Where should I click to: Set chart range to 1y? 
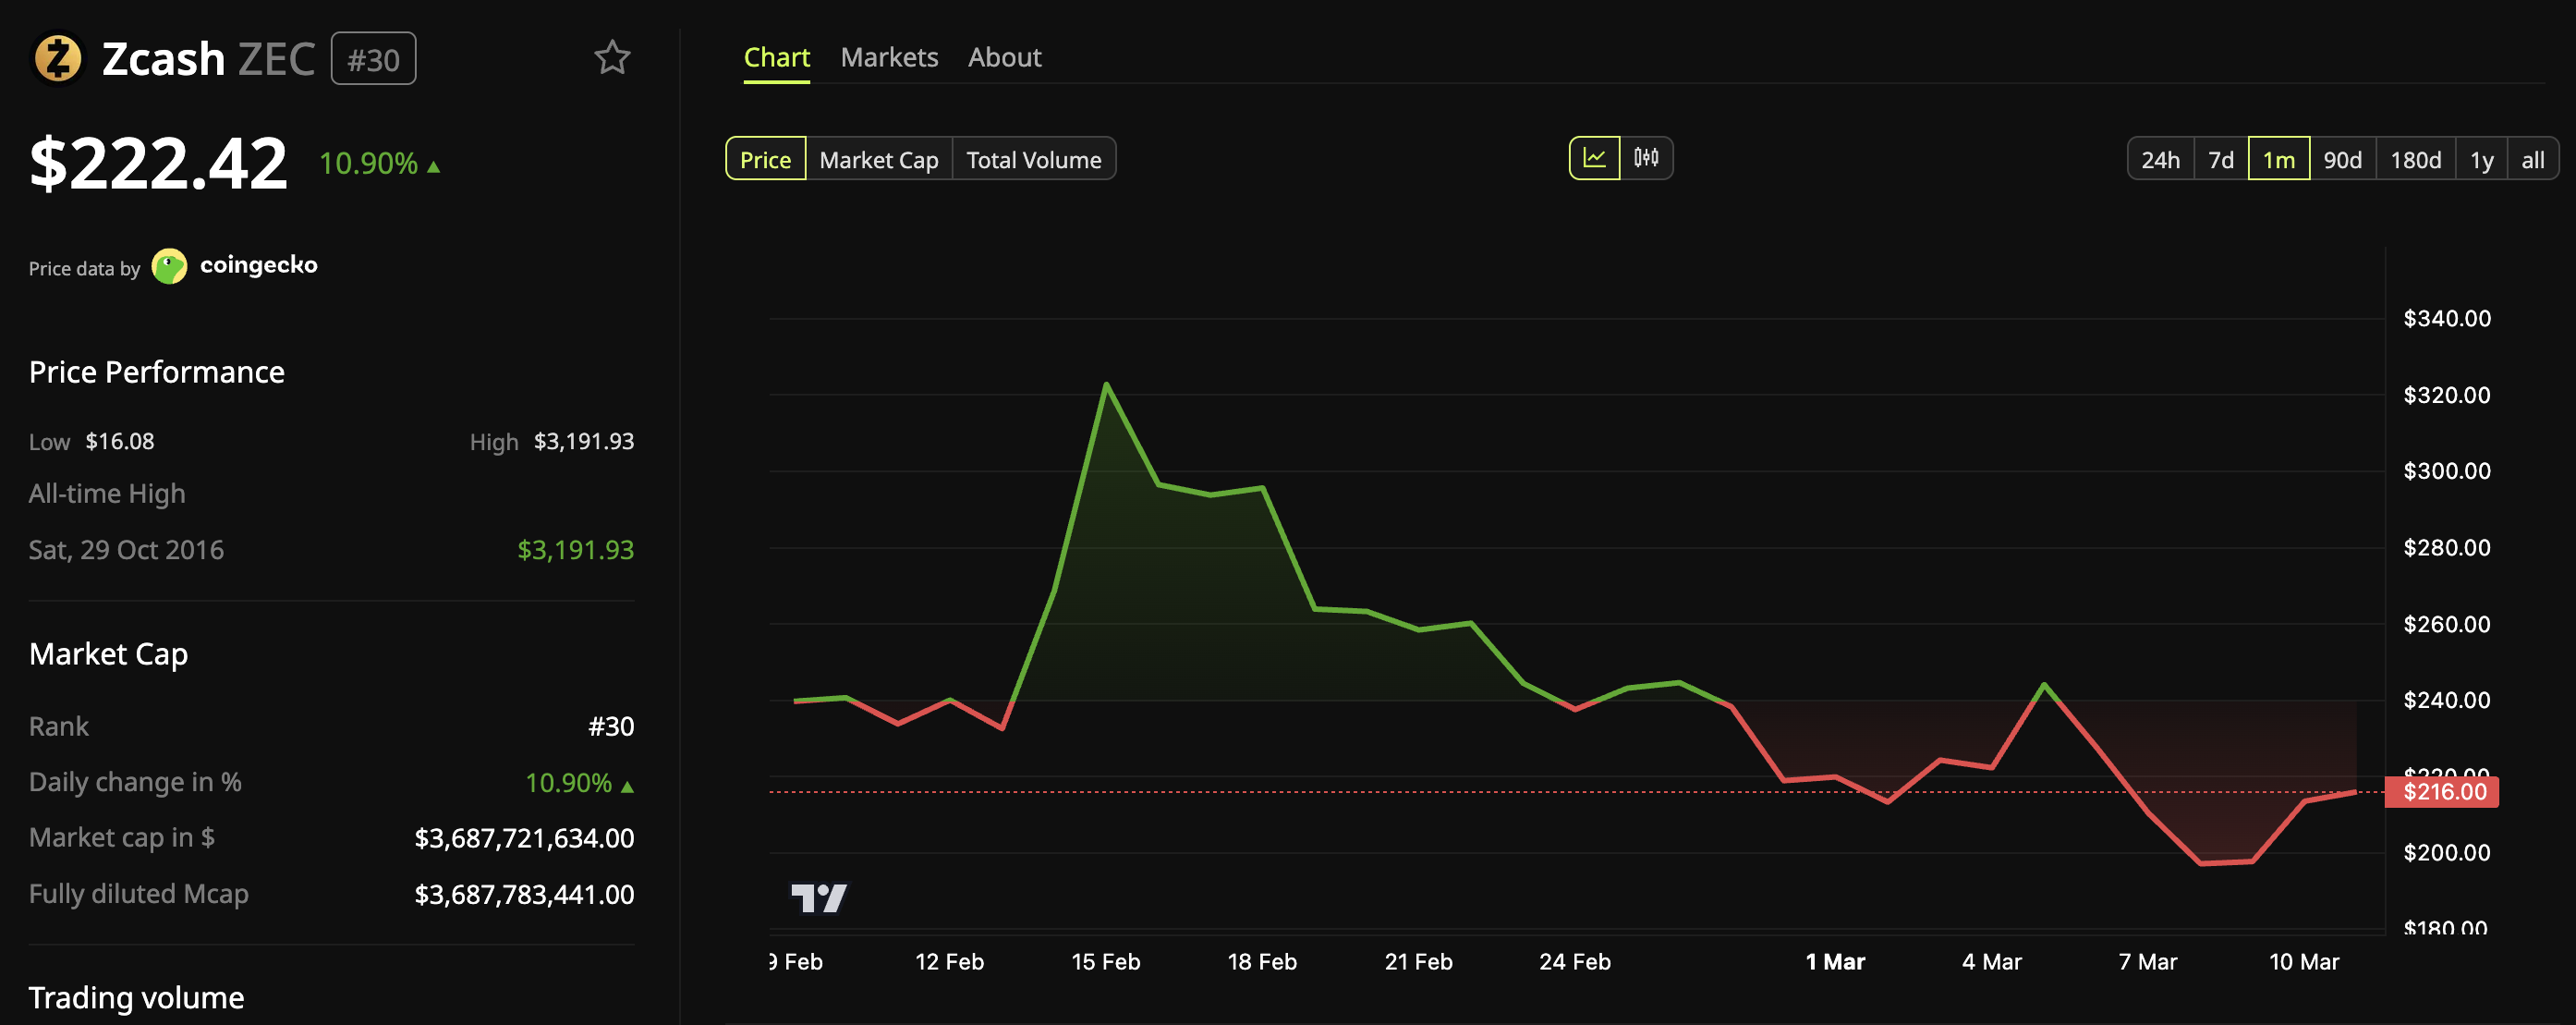[2481, 160]
